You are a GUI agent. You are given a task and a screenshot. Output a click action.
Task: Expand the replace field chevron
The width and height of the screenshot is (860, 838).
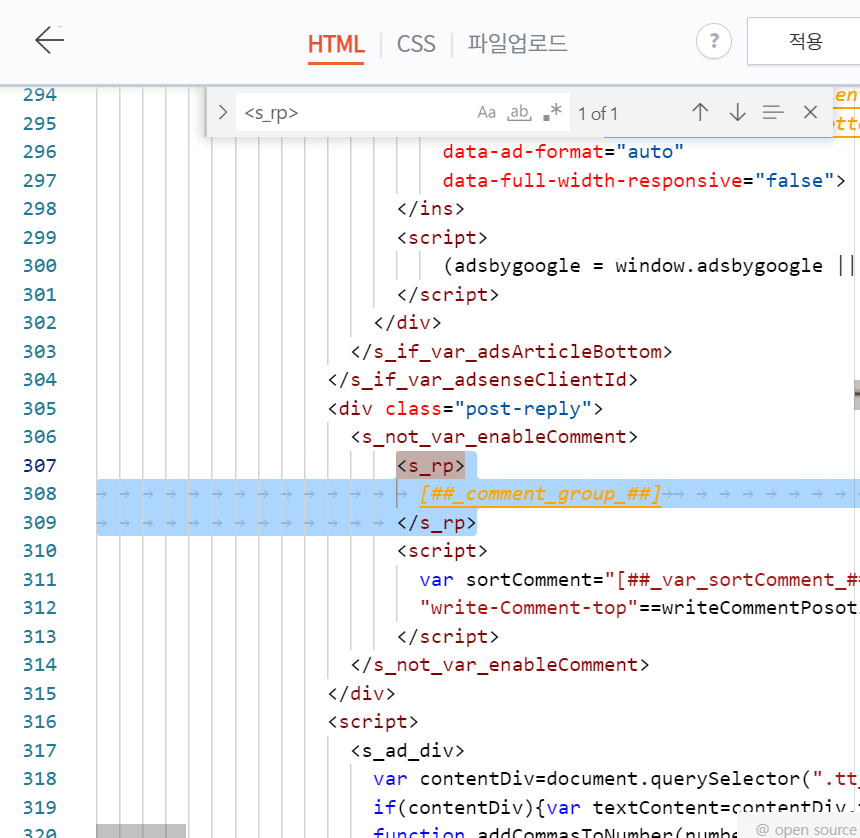coord(222,112)
